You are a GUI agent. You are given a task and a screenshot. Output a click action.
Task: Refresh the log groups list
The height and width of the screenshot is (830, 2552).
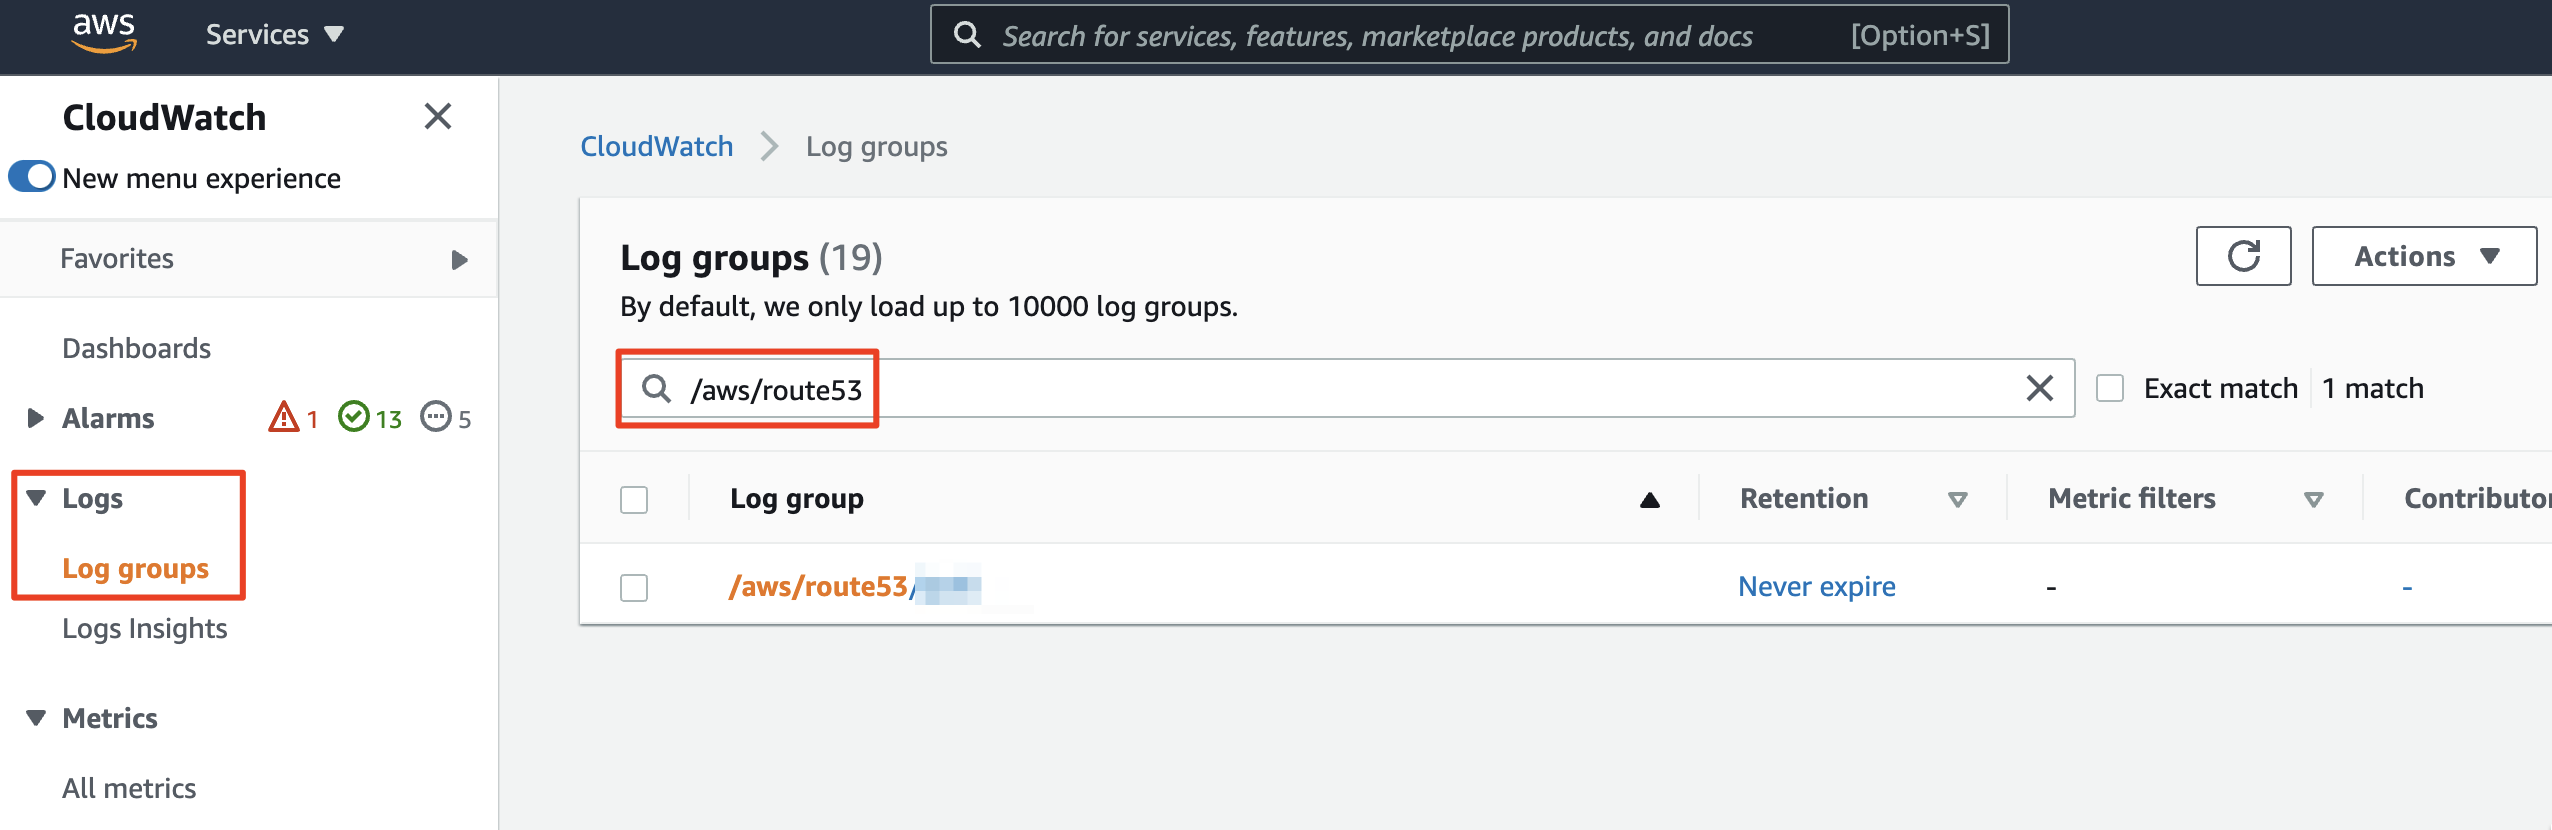point(2243,256)
